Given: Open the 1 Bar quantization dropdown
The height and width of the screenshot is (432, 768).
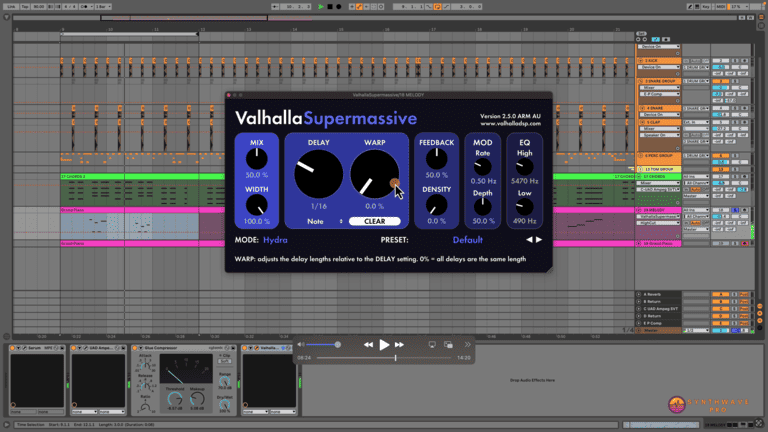Looking at the screenshot, I should (x=103, y=7).
